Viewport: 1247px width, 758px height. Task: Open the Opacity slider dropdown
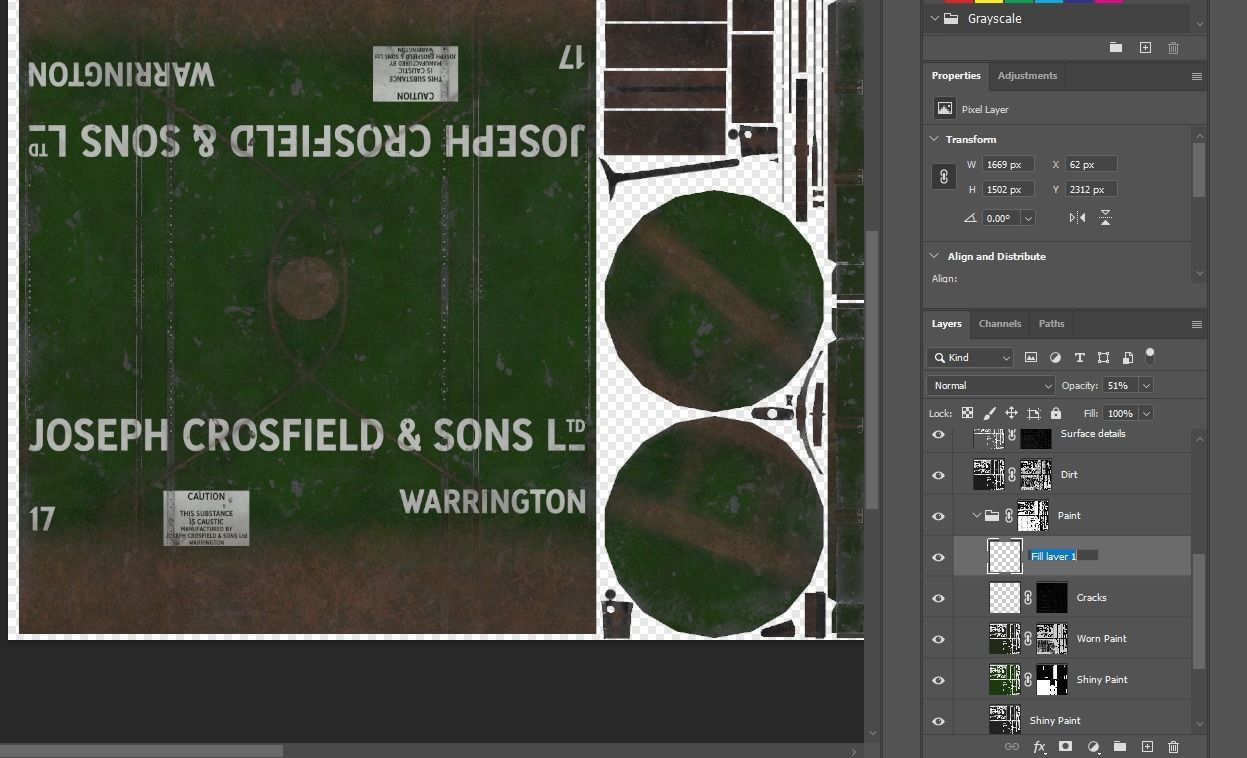point(1145,385)
